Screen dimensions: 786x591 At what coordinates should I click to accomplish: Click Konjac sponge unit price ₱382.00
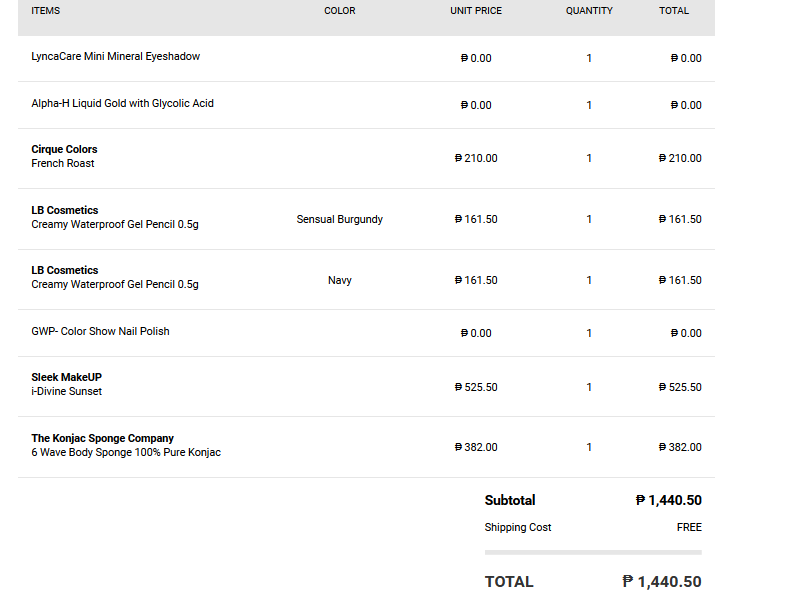point(476,447)
